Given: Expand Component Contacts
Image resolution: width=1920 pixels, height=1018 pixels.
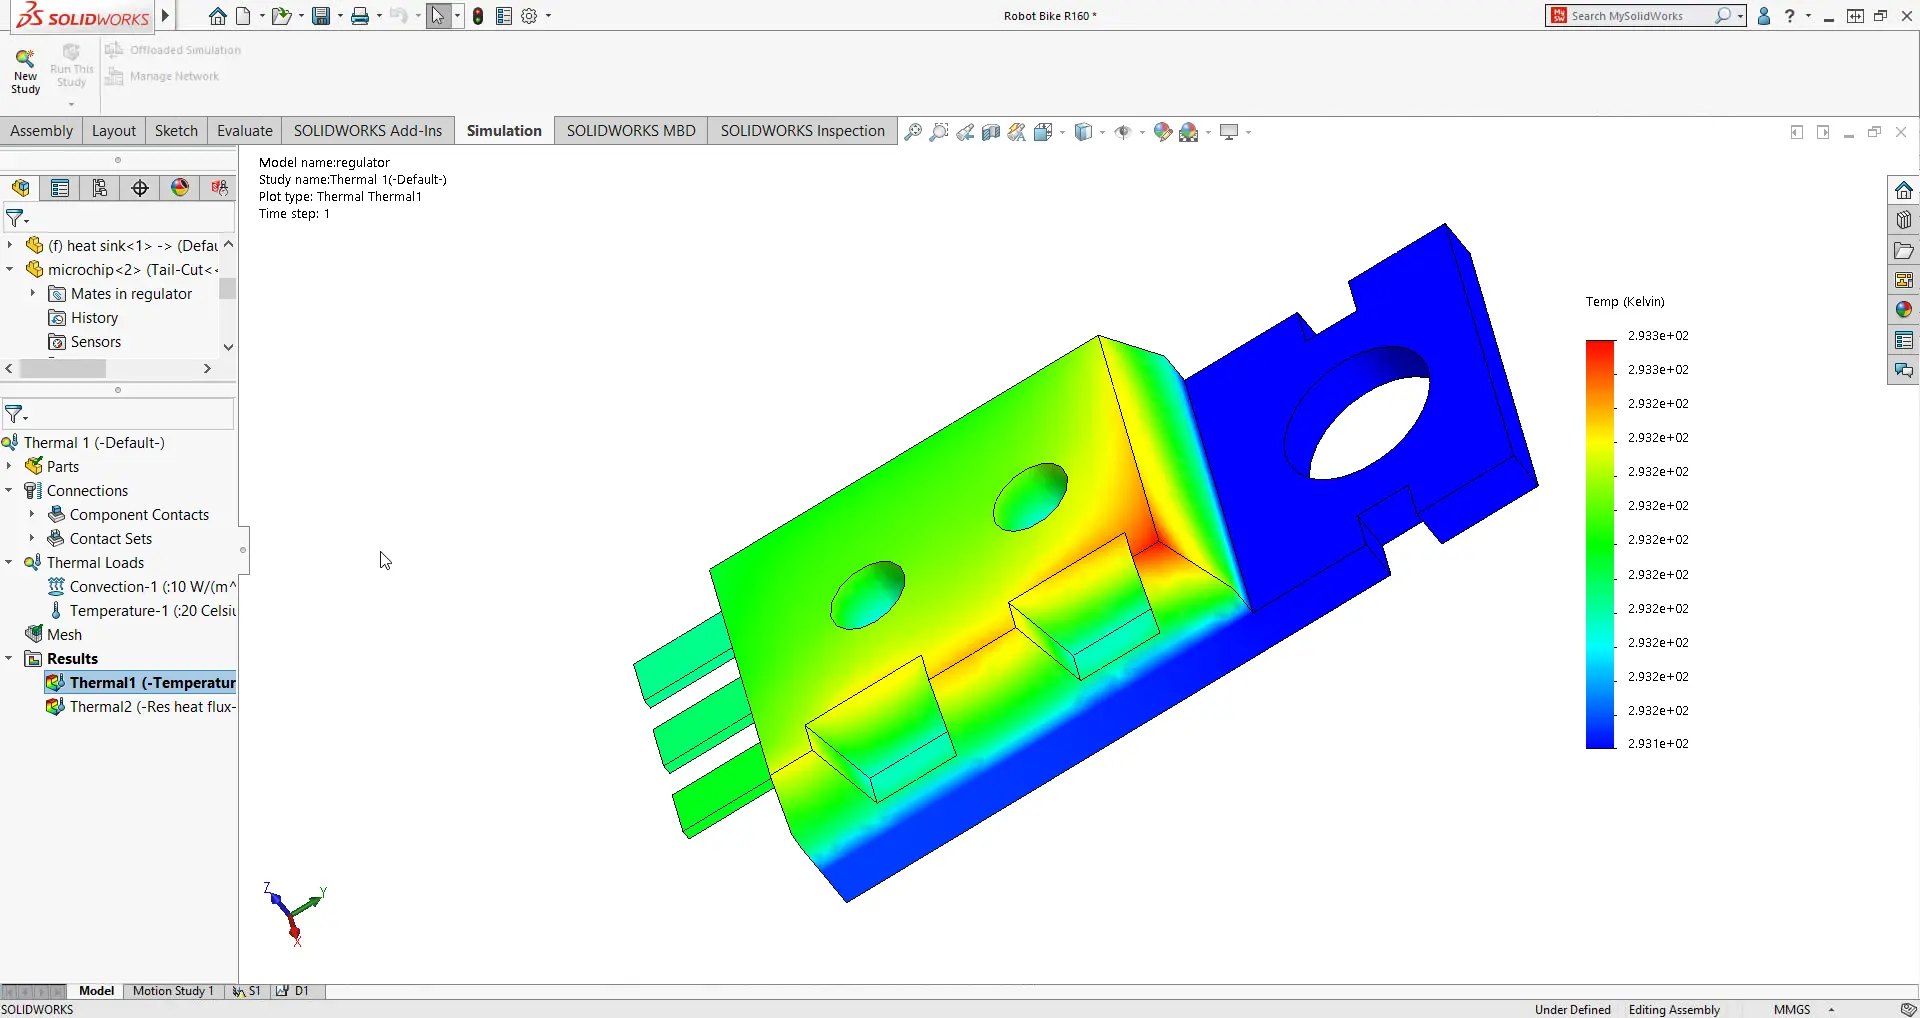Looking at the screenshot, I should [x=33, y=514].
